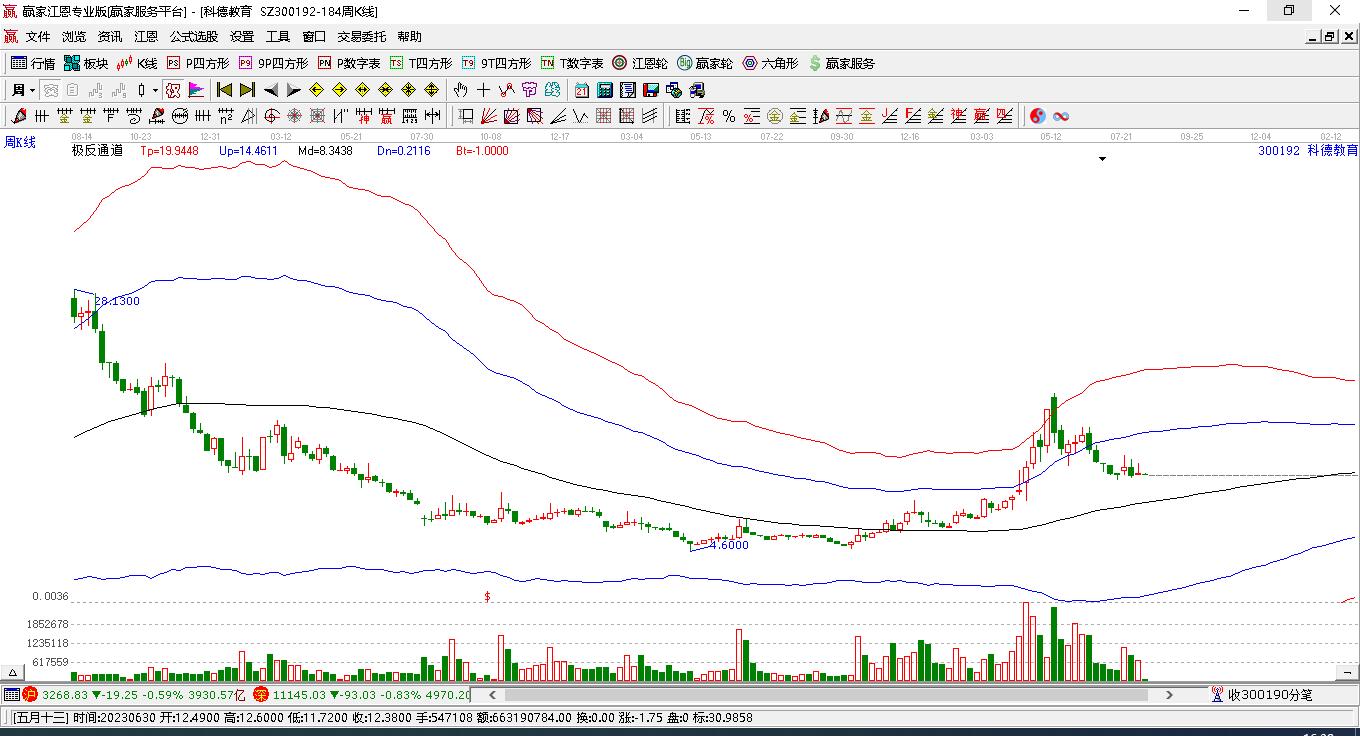Click the horizontal scrollbar right arrow
1360x736 pixels.
click(1169, 695)
